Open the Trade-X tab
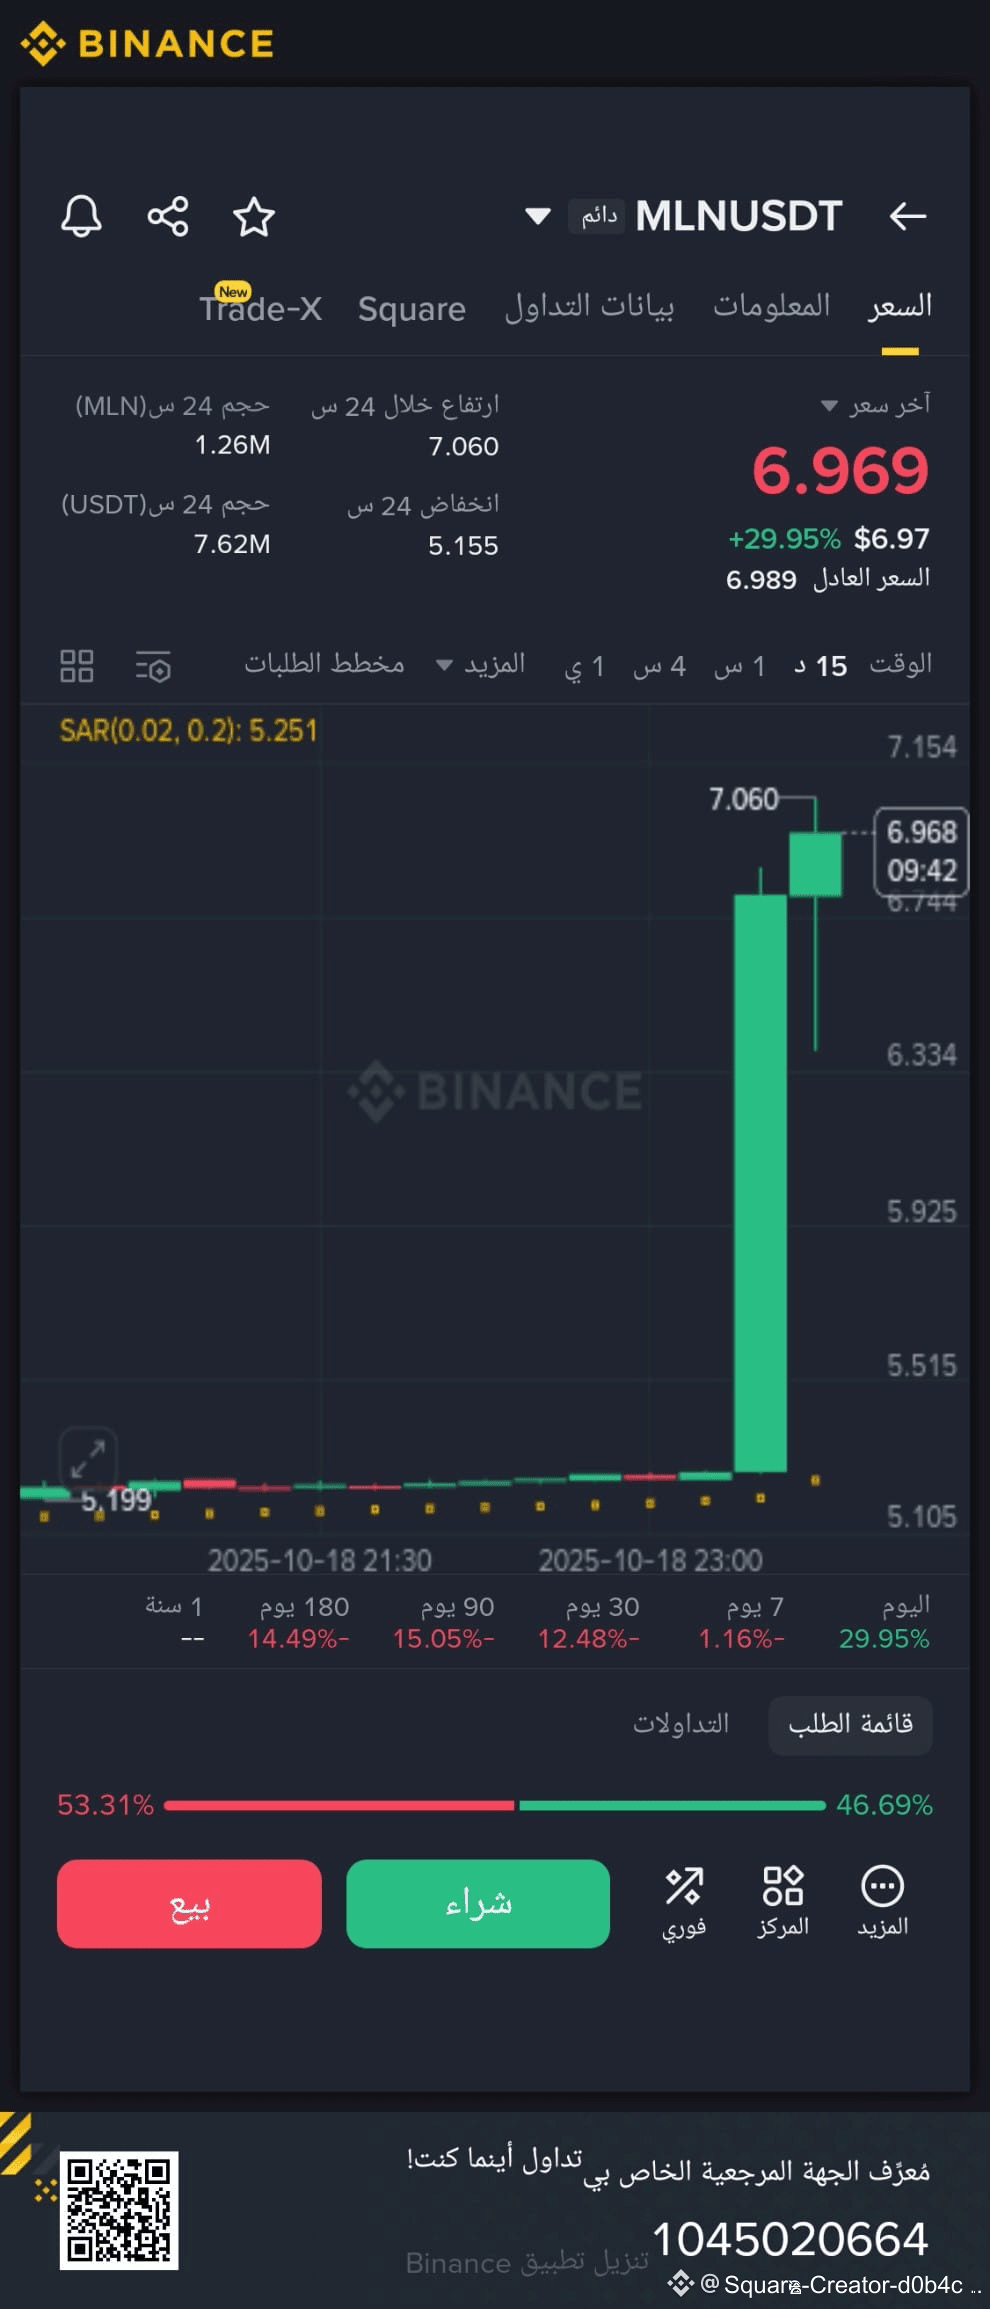Viewport: 990px width, 2309px height. click(260, 307)
